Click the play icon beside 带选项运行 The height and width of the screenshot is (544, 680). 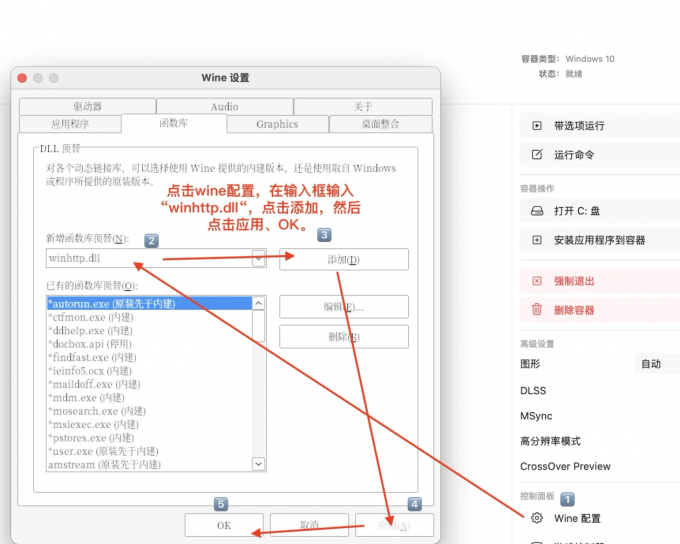[537, 126]
